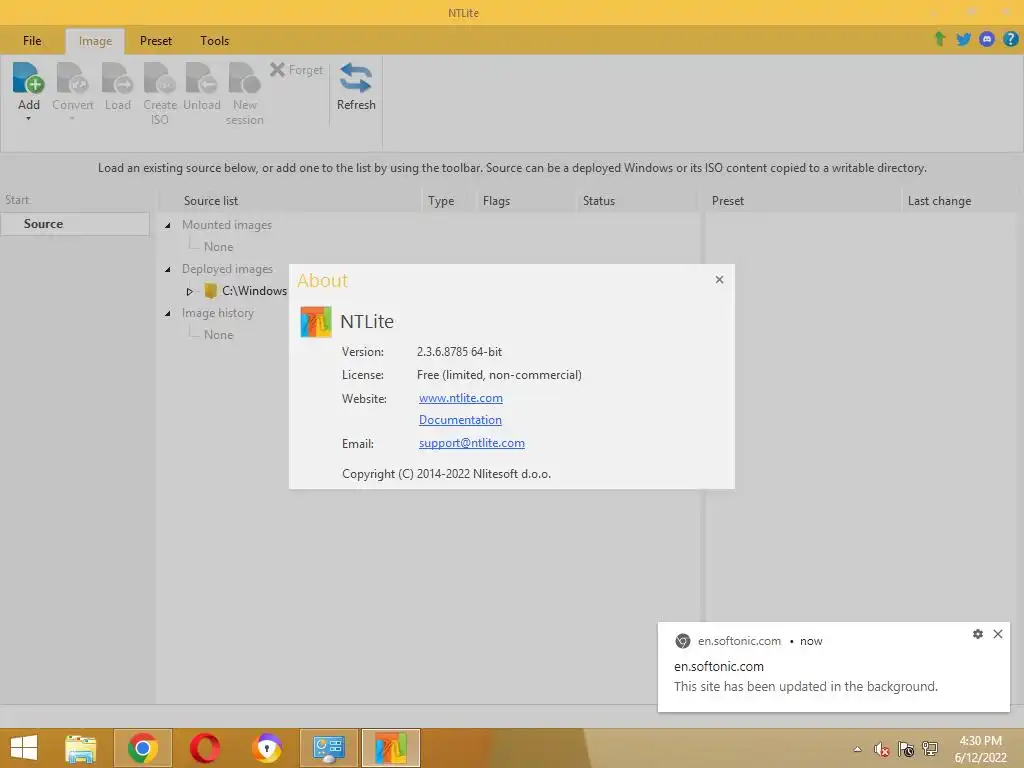Collapse the Deployed images group

point(168,269)
